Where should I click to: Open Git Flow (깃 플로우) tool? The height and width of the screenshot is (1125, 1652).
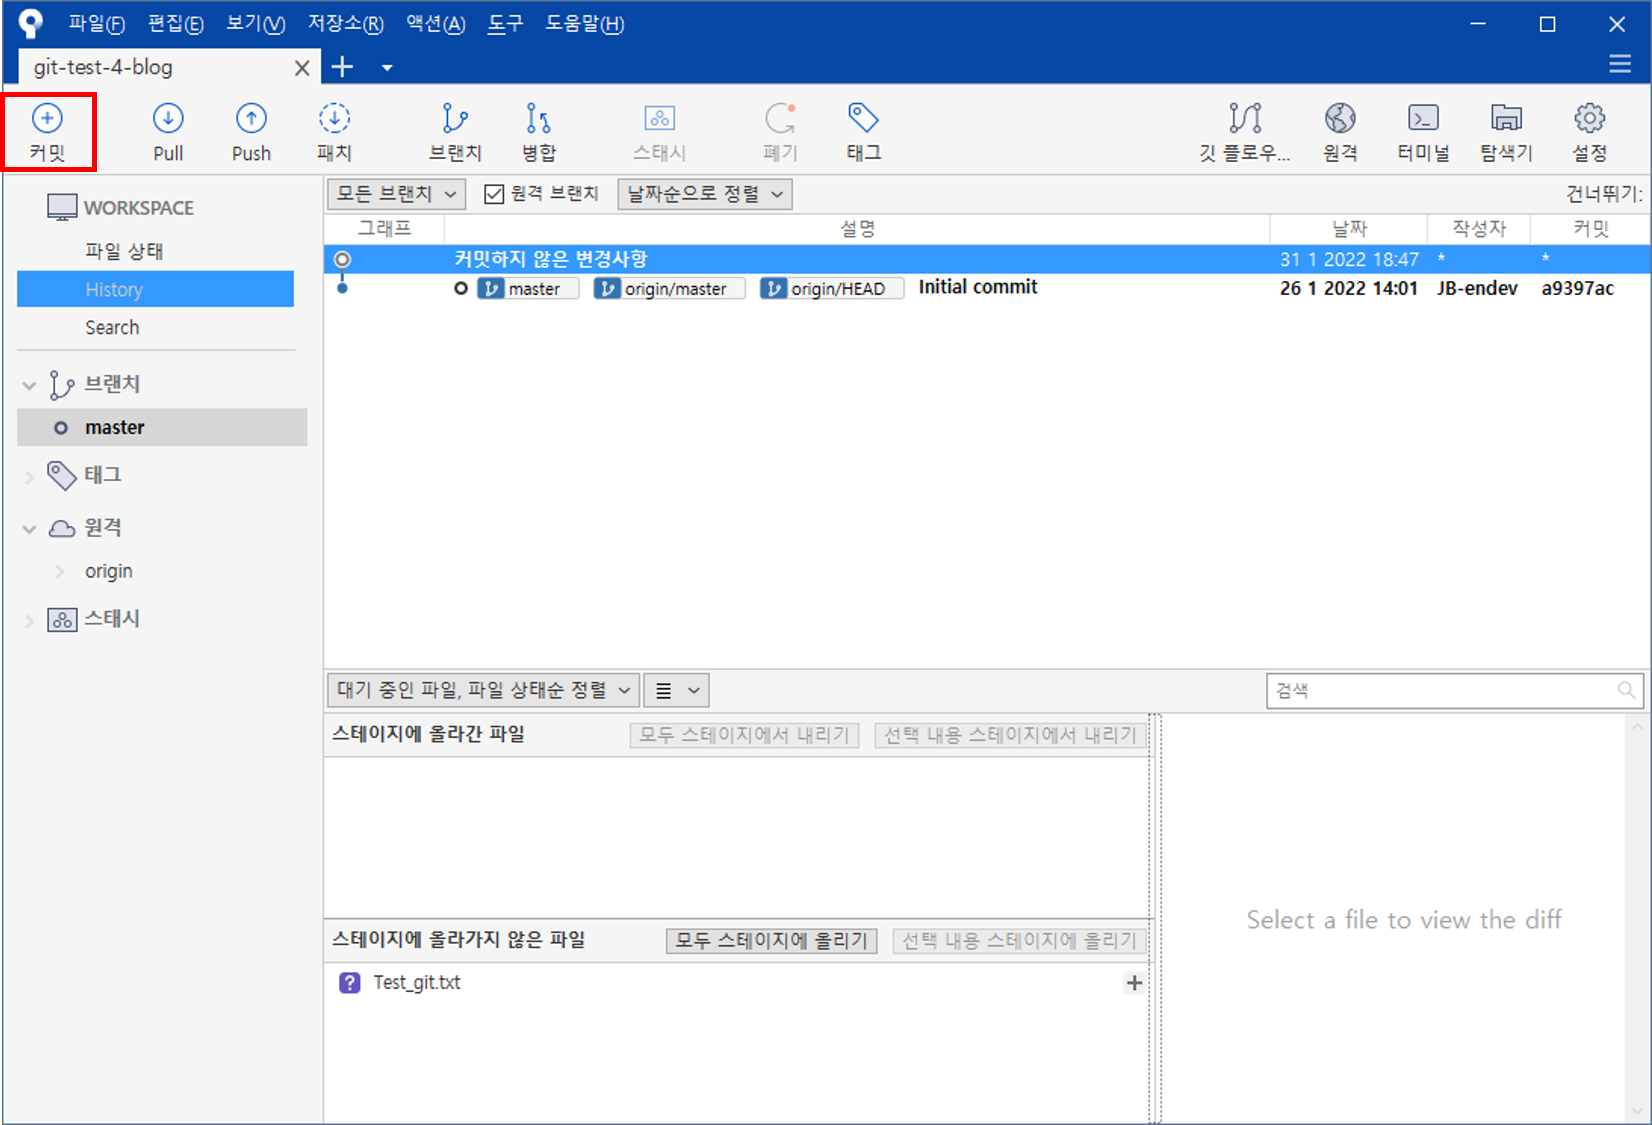pos(1245,131)
